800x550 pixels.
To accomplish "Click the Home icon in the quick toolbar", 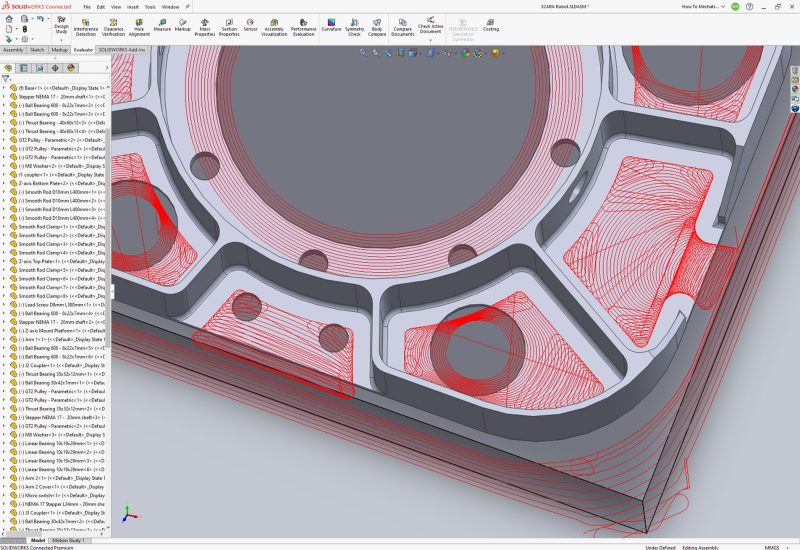I will tap(9, 19).
